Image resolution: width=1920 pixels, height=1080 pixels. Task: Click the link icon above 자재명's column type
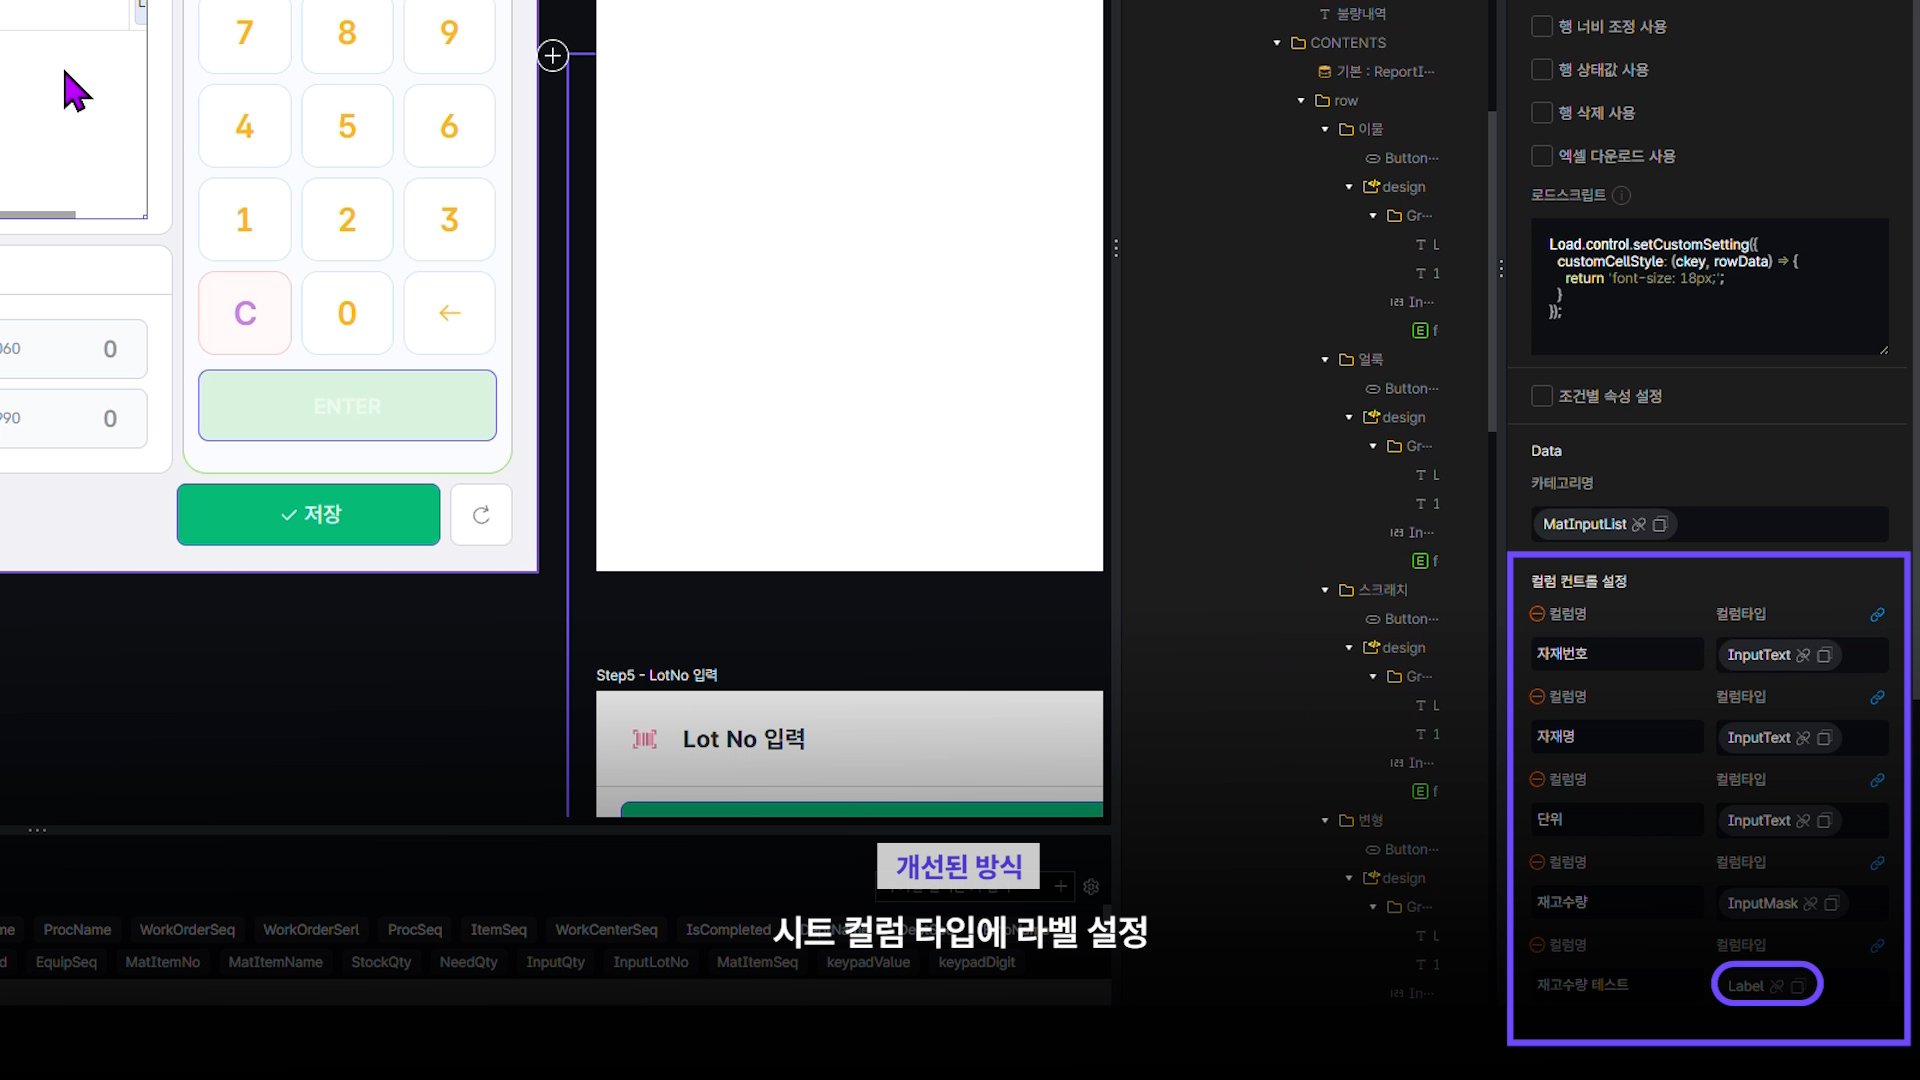click(x=1877, y=698)
